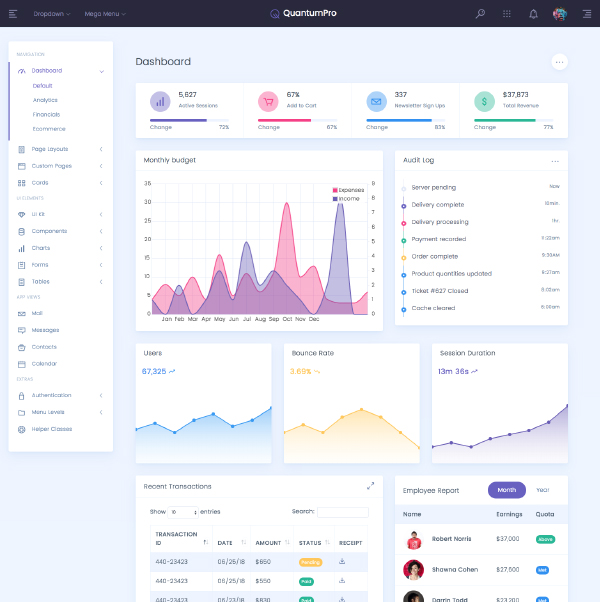600x602 pixels.
Task: Click the Cards grid icon
Action: coord(21,183)
